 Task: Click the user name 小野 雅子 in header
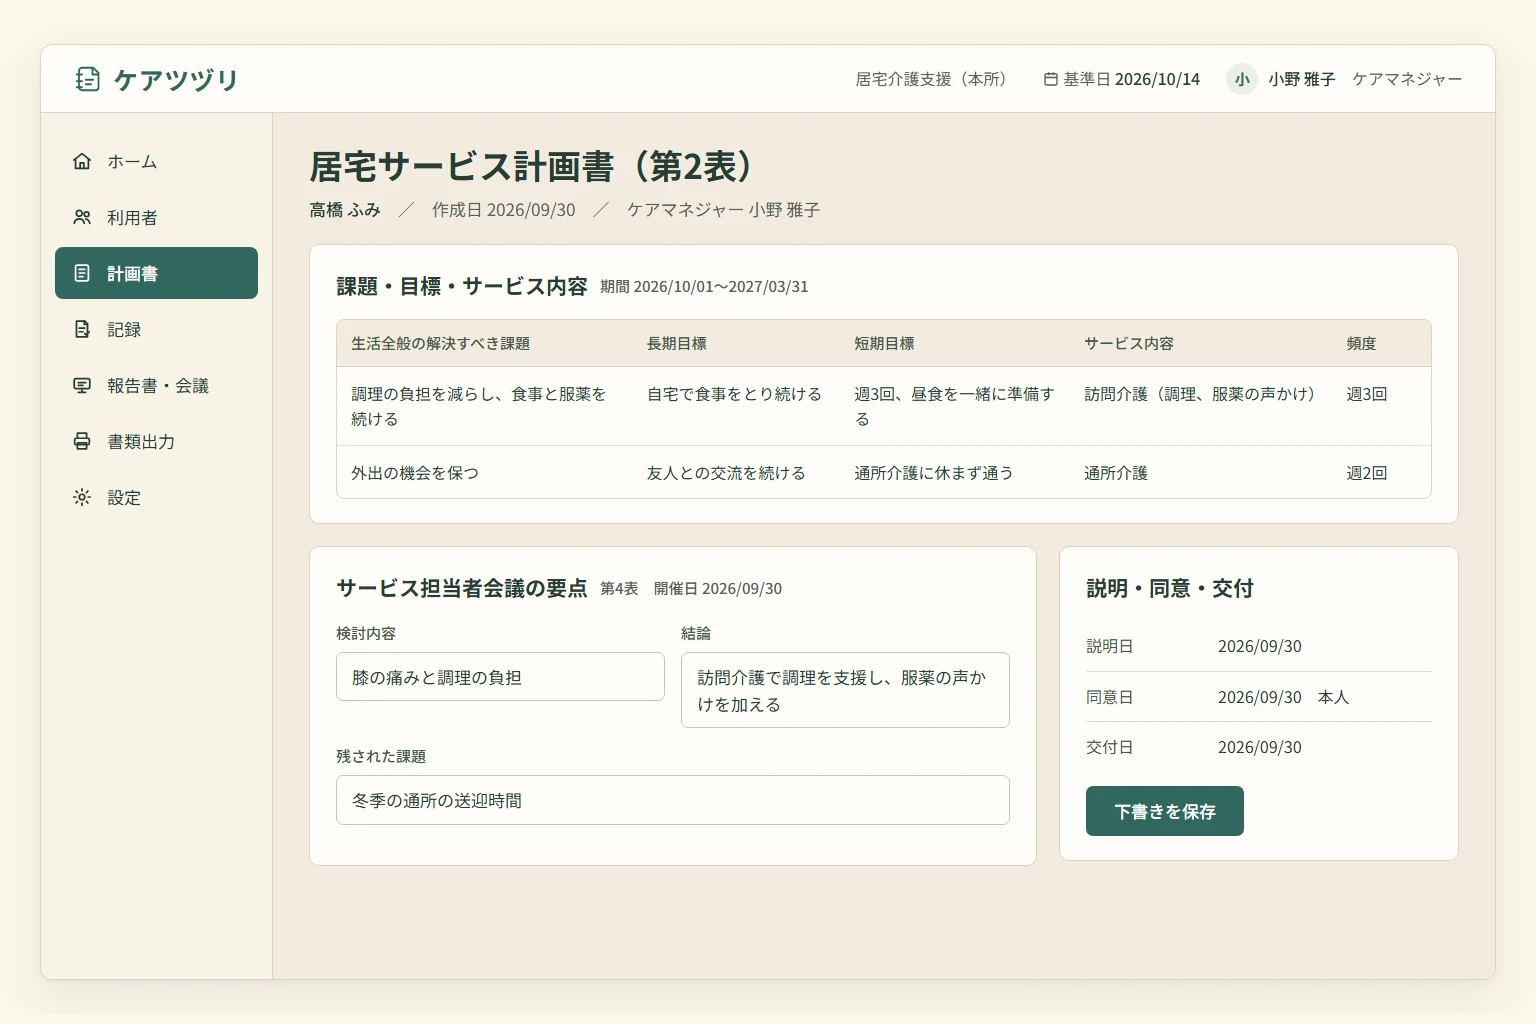[x=1302, y=79]
